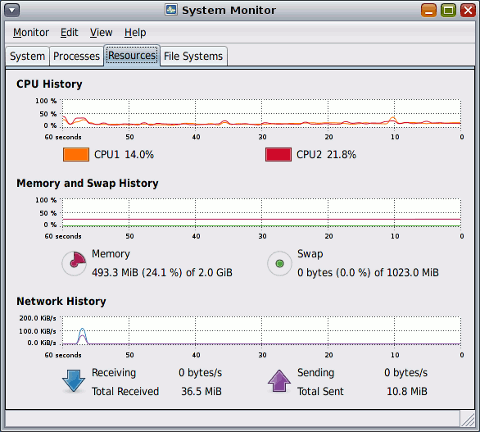Click the 200.0 KiB/s axis label
The height and width of the screenshot is (432, 480).
(38, 318)
